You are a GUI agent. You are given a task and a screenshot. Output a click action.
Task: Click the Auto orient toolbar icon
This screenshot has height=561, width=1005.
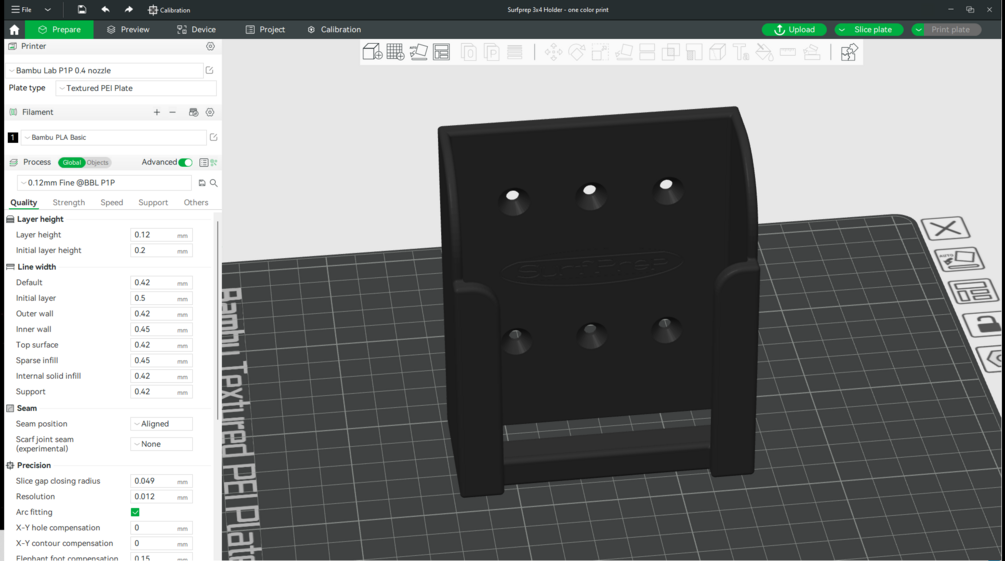point(419,52)
